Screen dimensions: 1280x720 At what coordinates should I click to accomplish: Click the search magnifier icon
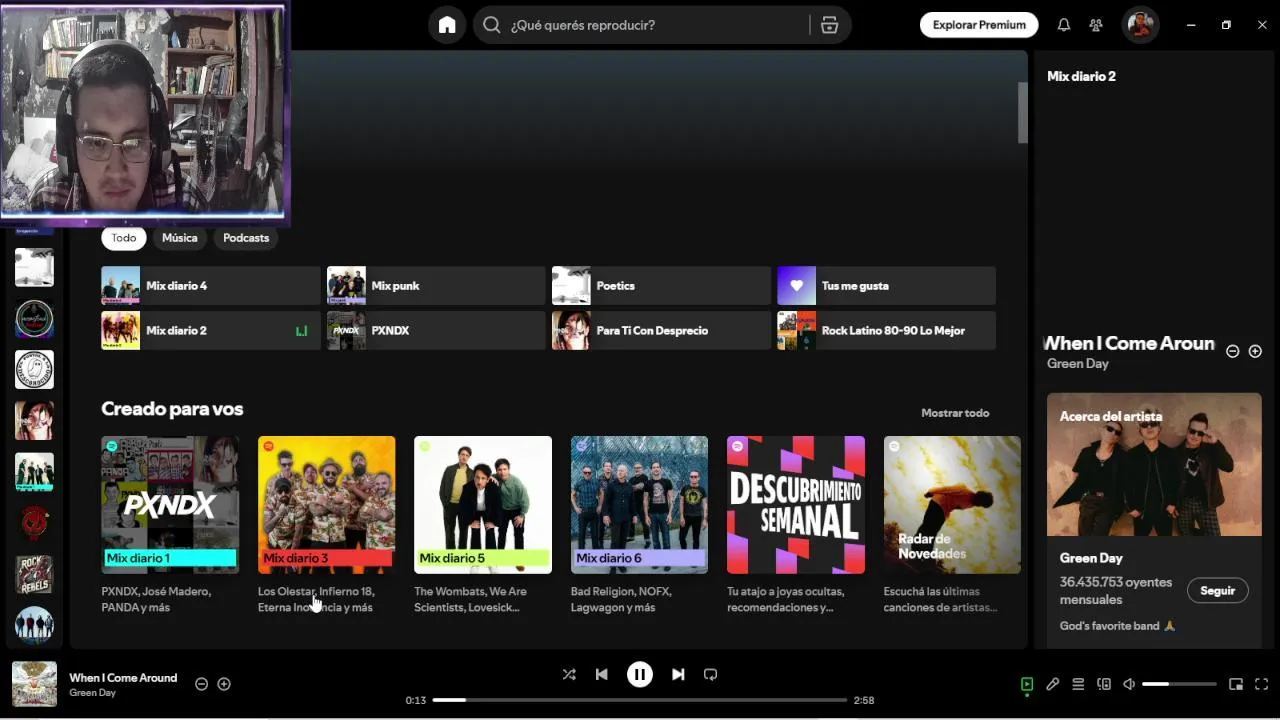click(x=492, y=25)
